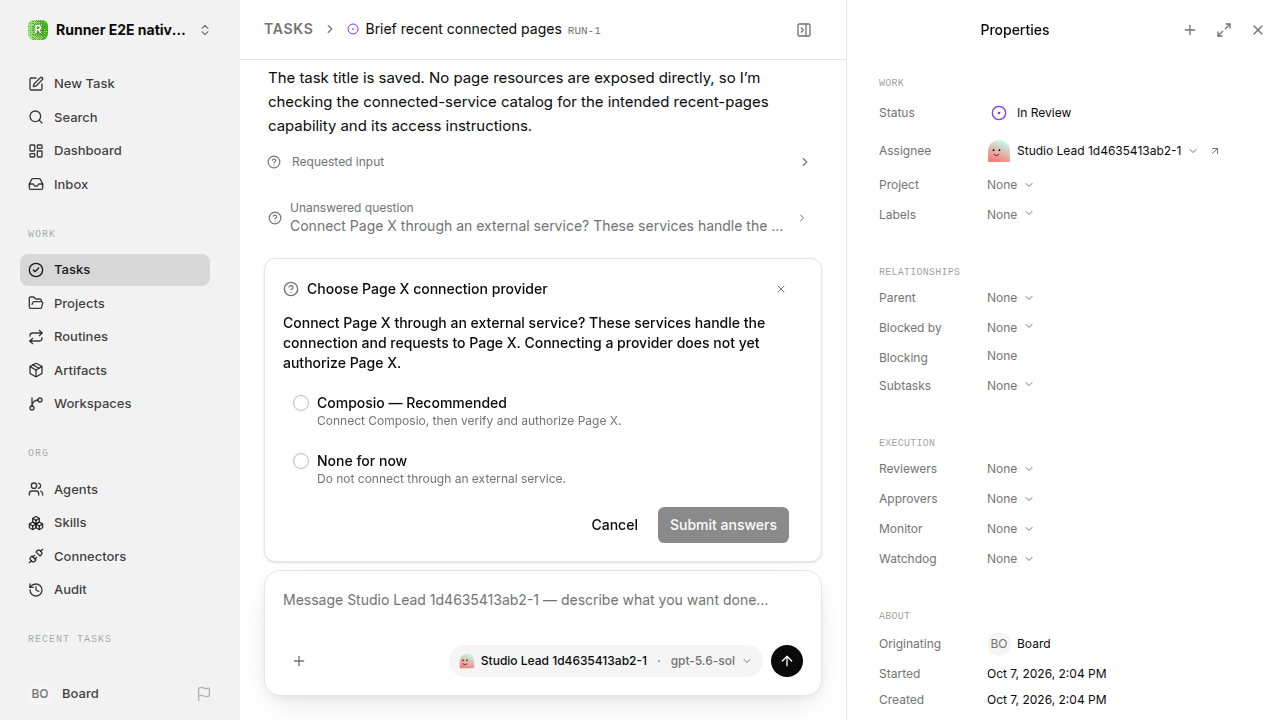The image size is (1280, 720).
Task: Click the Submit answers button
Action: pos(723,525)
